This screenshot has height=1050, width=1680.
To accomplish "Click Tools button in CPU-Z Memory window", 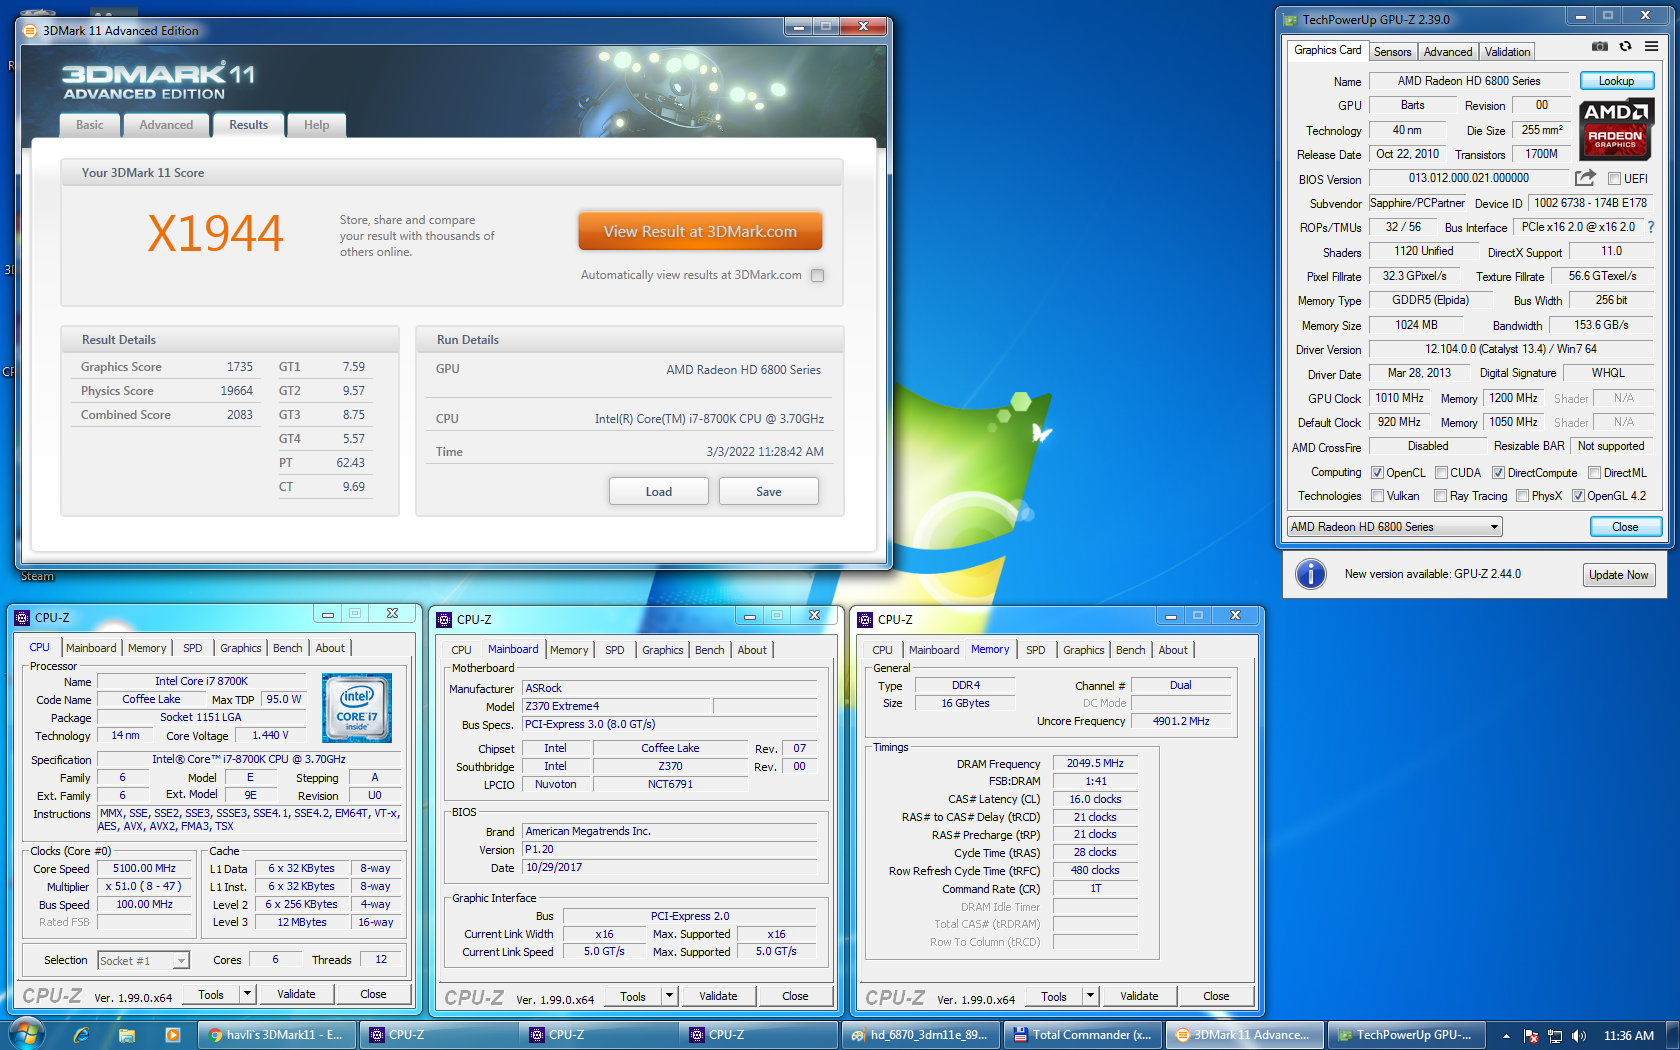I will (1054, 996).
